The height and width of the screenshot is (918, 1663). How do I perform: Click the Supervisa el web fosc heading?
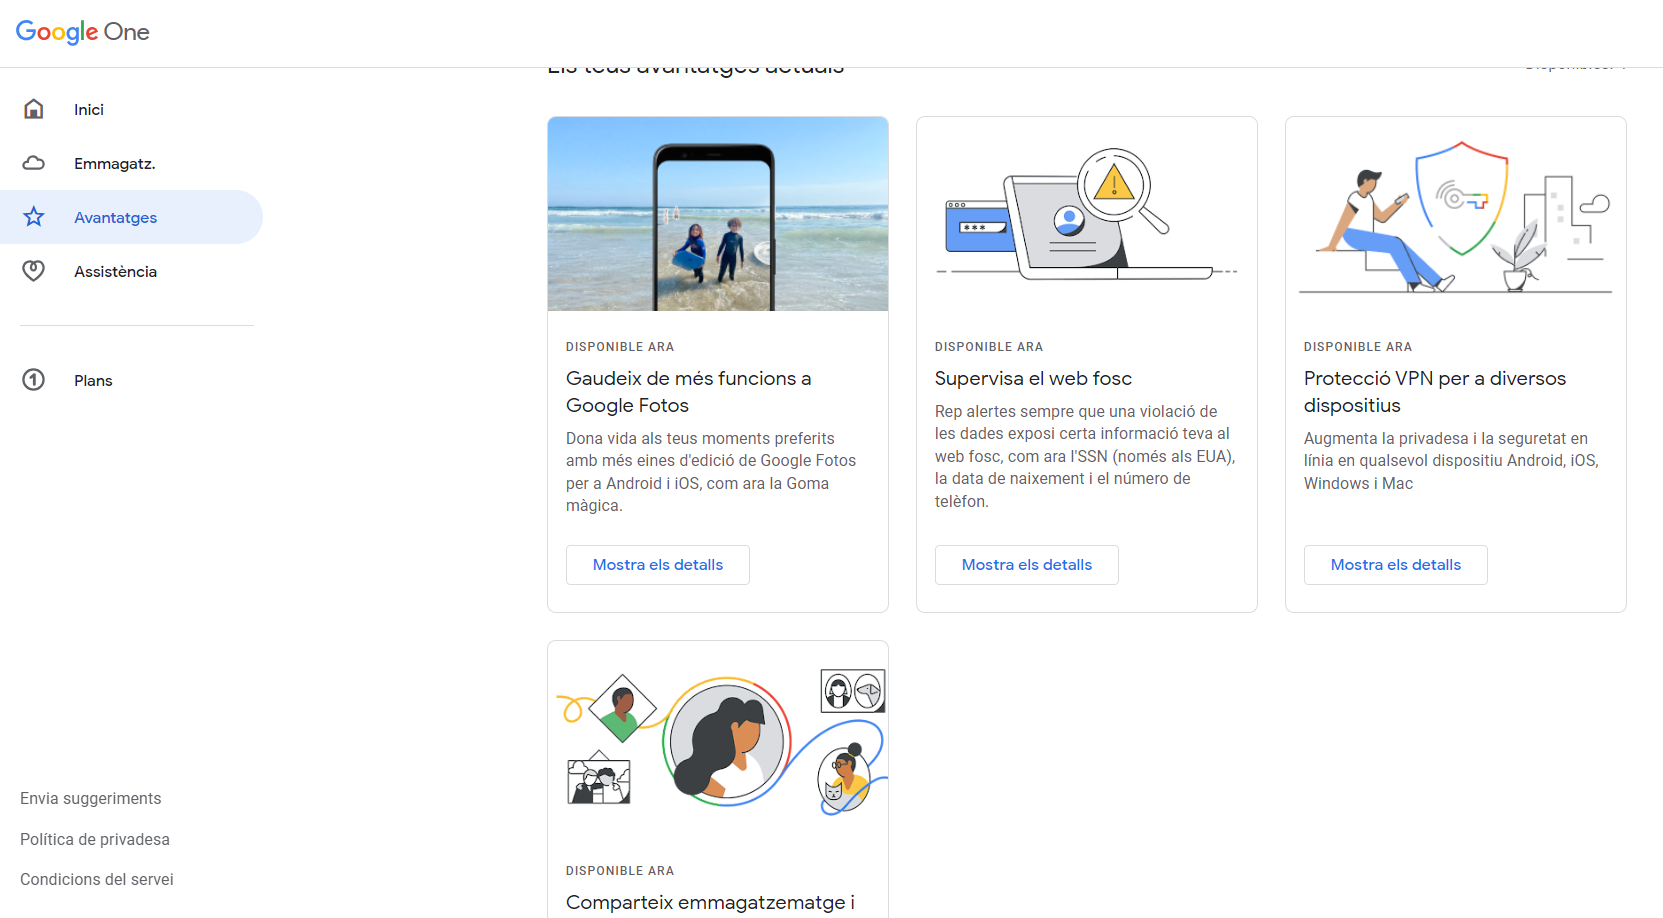pyautogui.click(x=1034, y=378)
